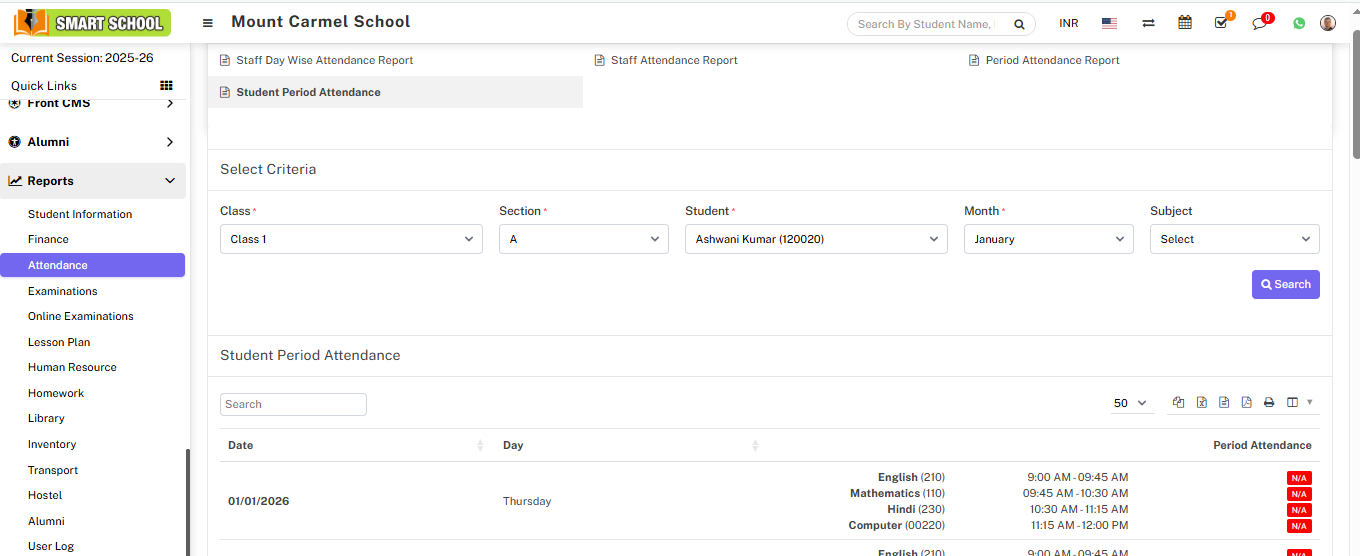Open the calendar icon in top bar
This screenshot has height=556, width=1360.
tap(1185, 23)
